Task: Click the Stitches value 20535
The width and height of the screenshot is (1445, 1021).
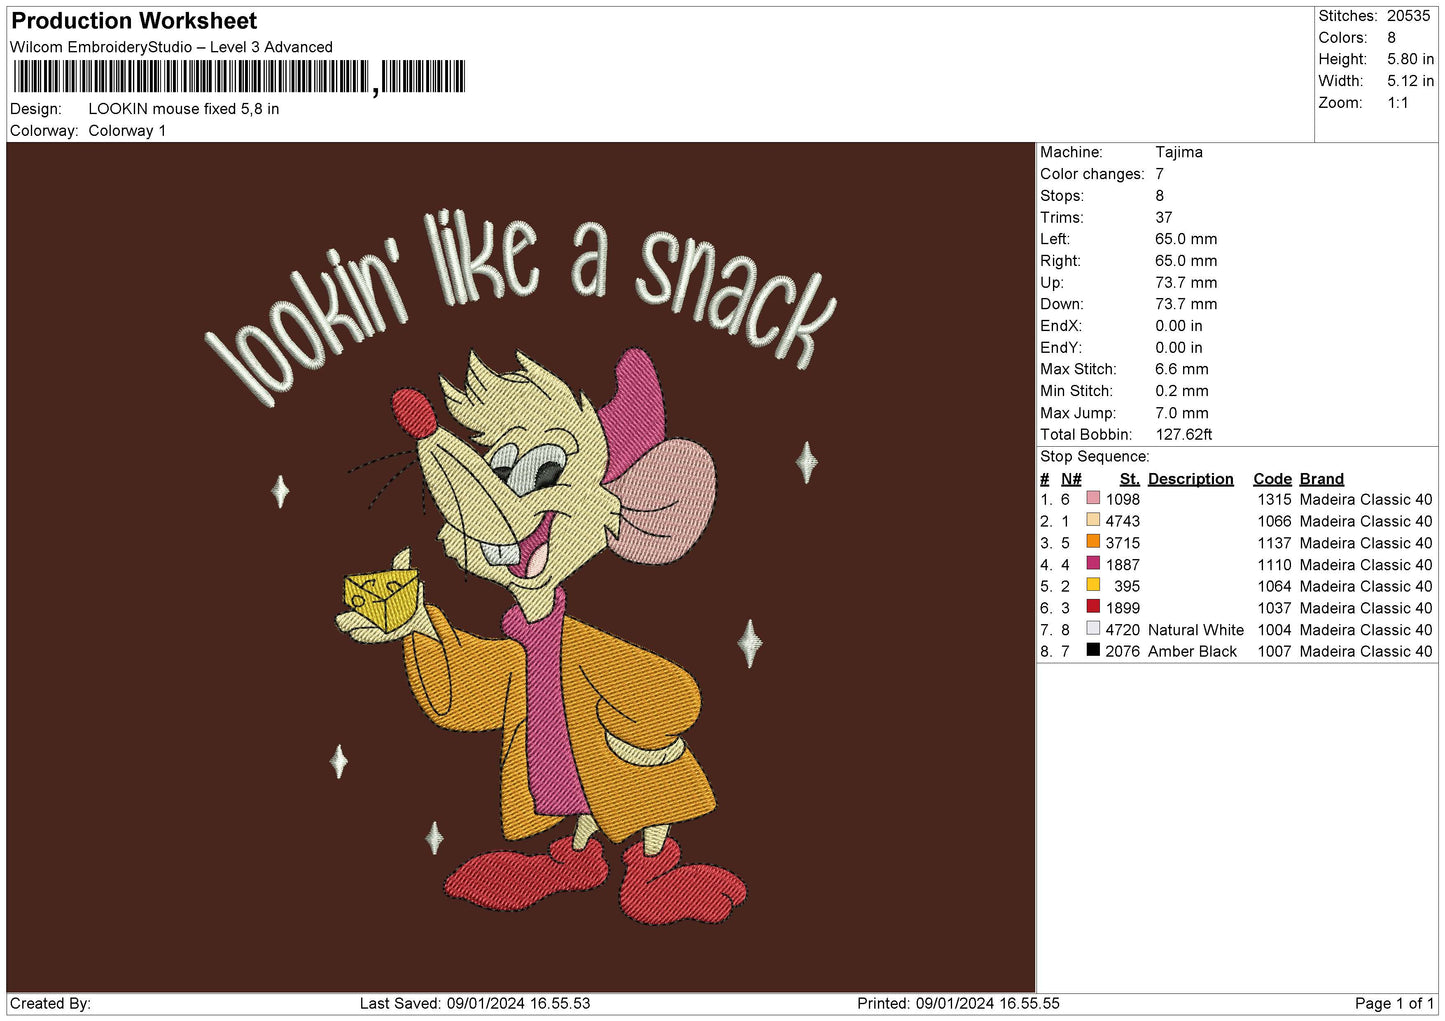Action: coord(1409,16)
